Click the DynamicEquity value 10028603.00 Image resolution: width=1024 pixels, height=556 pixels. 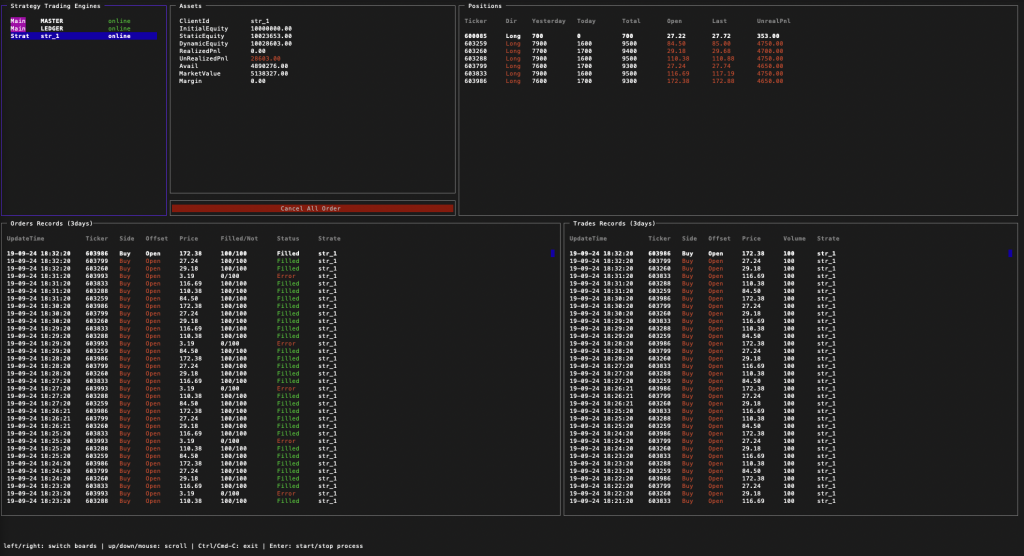pyautogui.click(x=271, y=44)
